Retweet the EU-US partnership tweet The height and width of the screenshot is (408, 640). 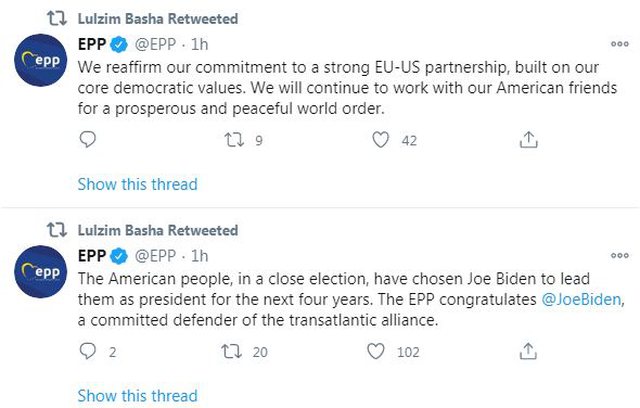coord(234,140)
